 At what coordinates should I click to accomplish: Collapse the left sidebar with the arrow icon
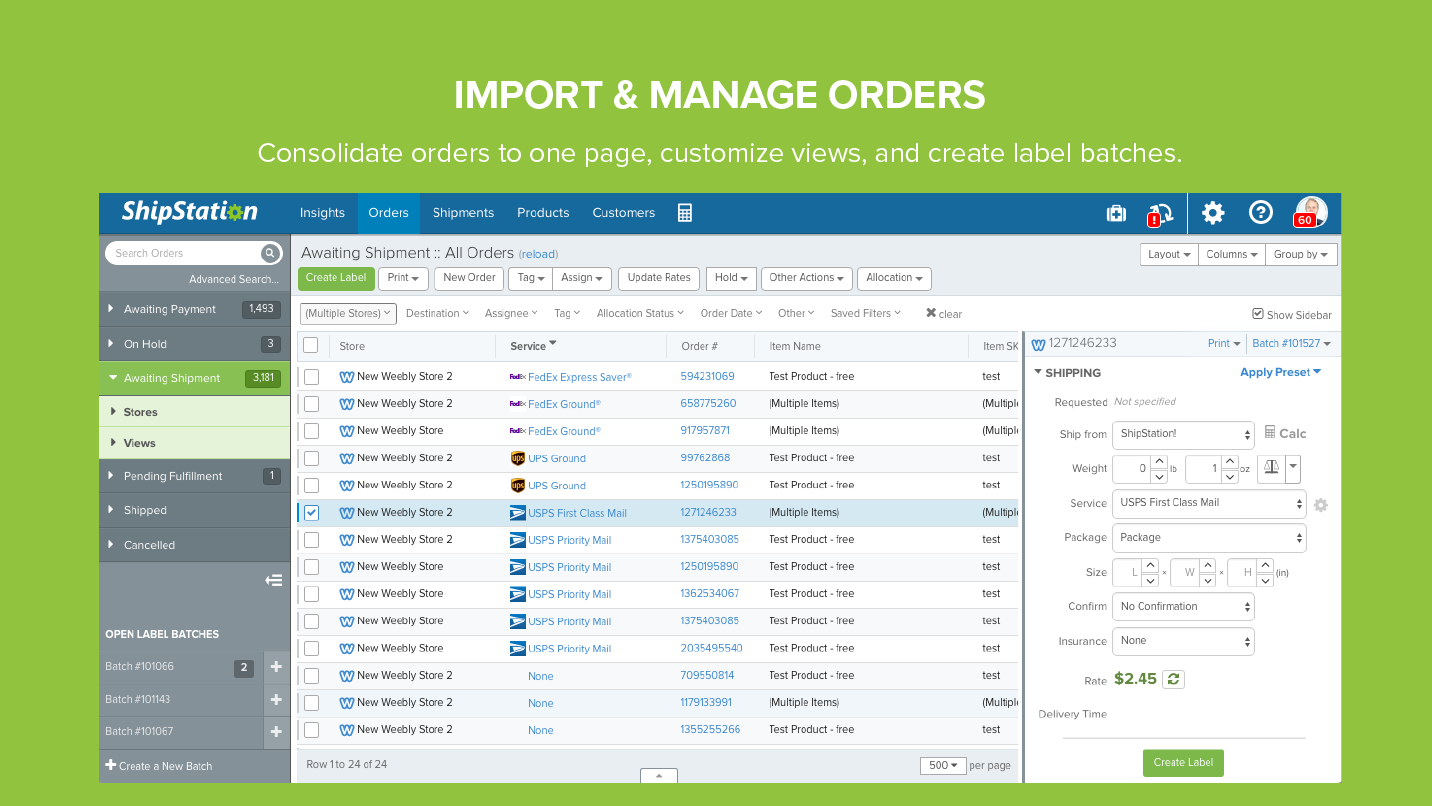click(273, 580)
